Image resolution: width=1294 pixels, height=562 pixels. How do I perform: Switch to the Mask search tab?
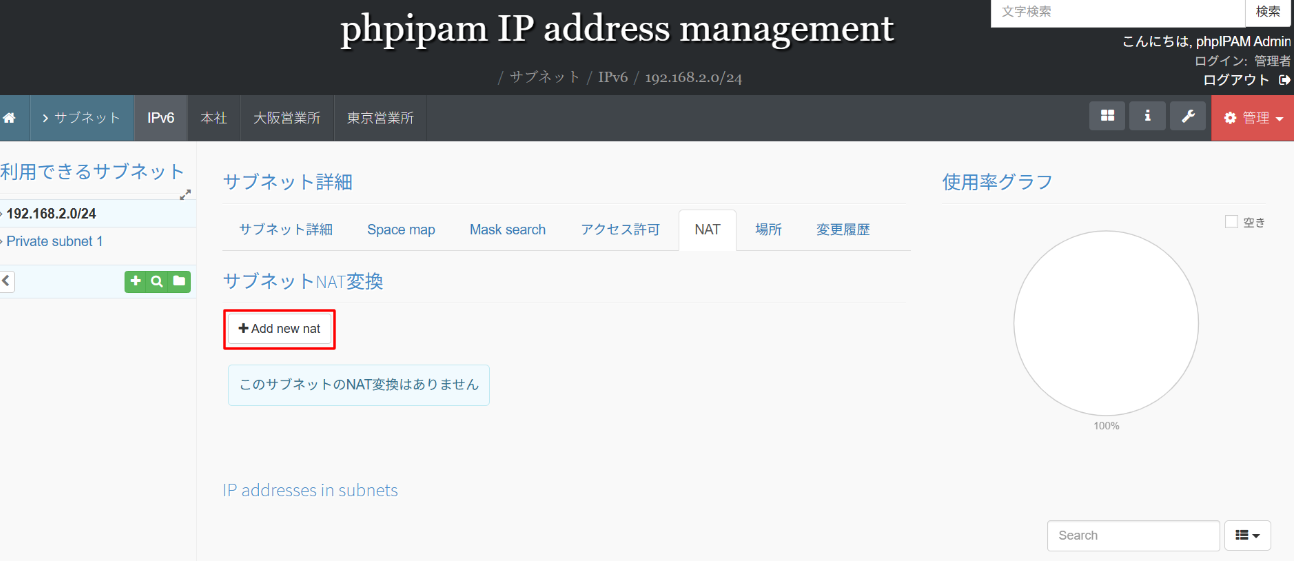pyautogui.click(x=508, y=230)
